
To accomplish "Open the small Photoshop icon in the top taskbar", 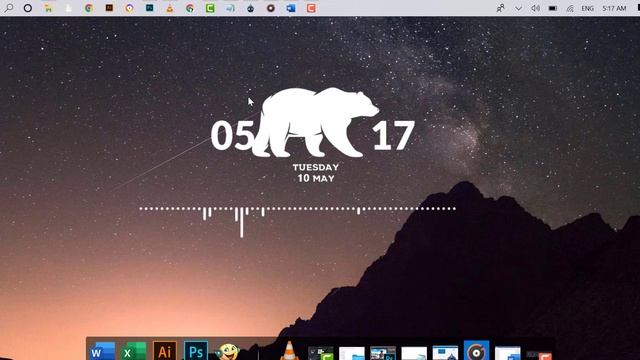I will (149, 7).
